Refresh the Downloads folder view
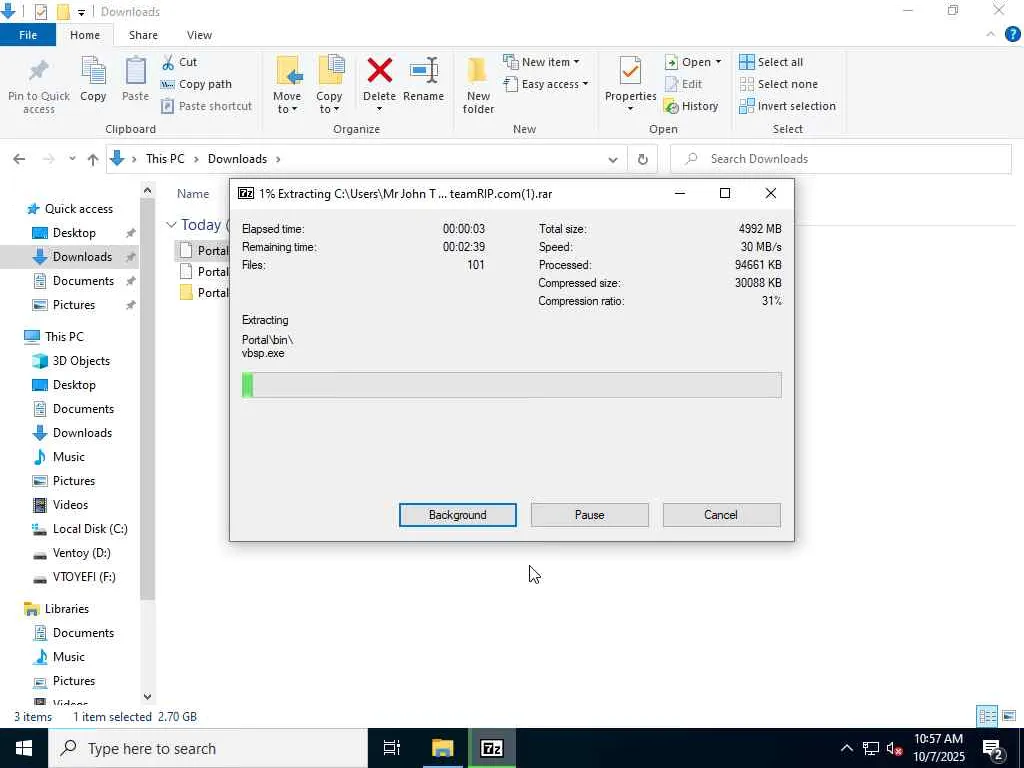This screenshot has width=1024, height=768. [643, 159]
